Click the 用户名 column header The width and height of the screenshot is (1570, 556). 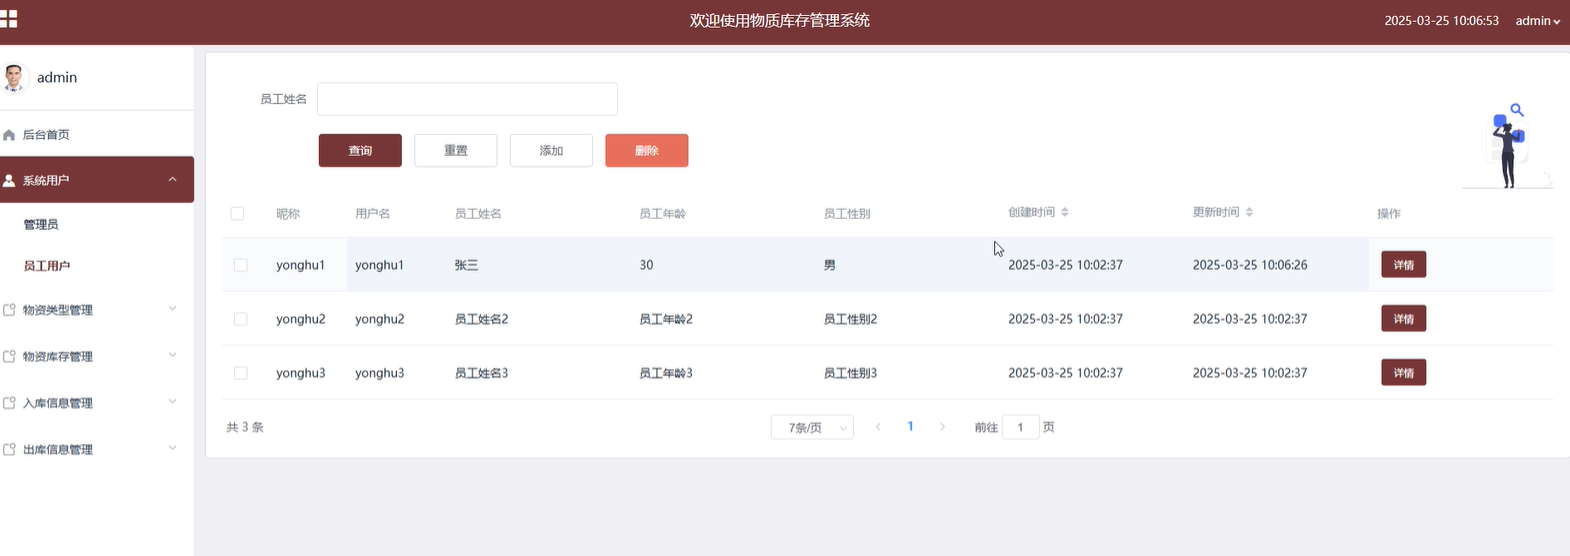373,214
